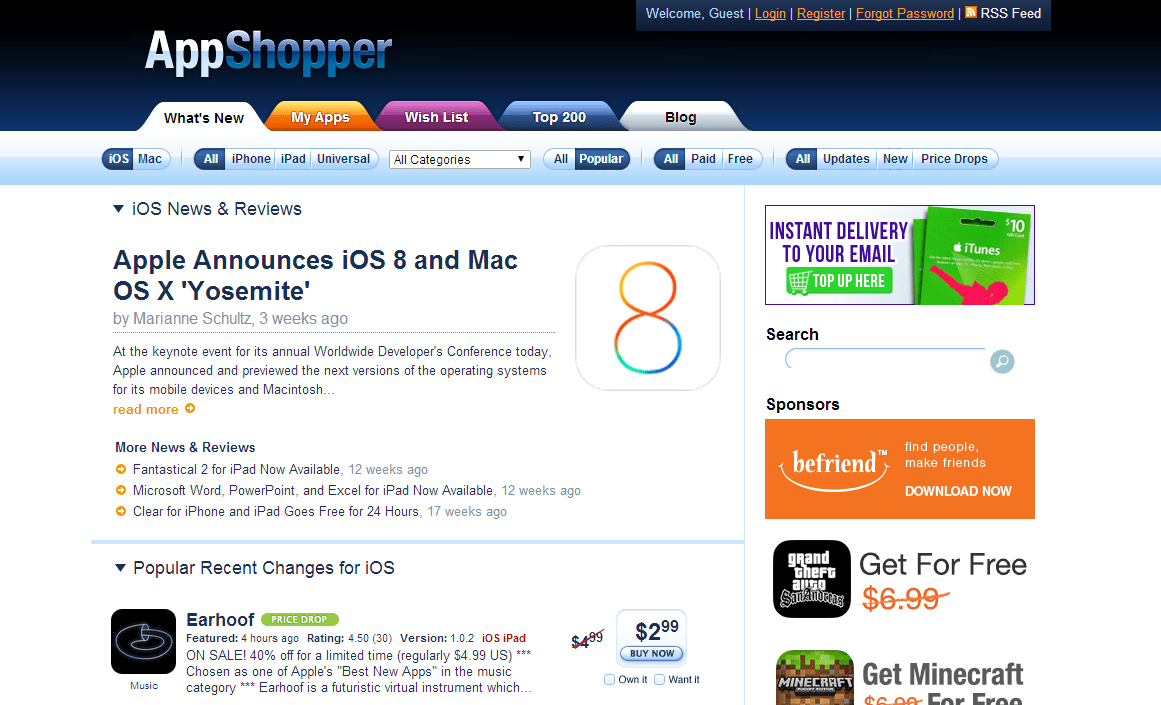Select the iOS platform toggle
The width and height of the screenshot is (1161, 705).
[118, 158]
